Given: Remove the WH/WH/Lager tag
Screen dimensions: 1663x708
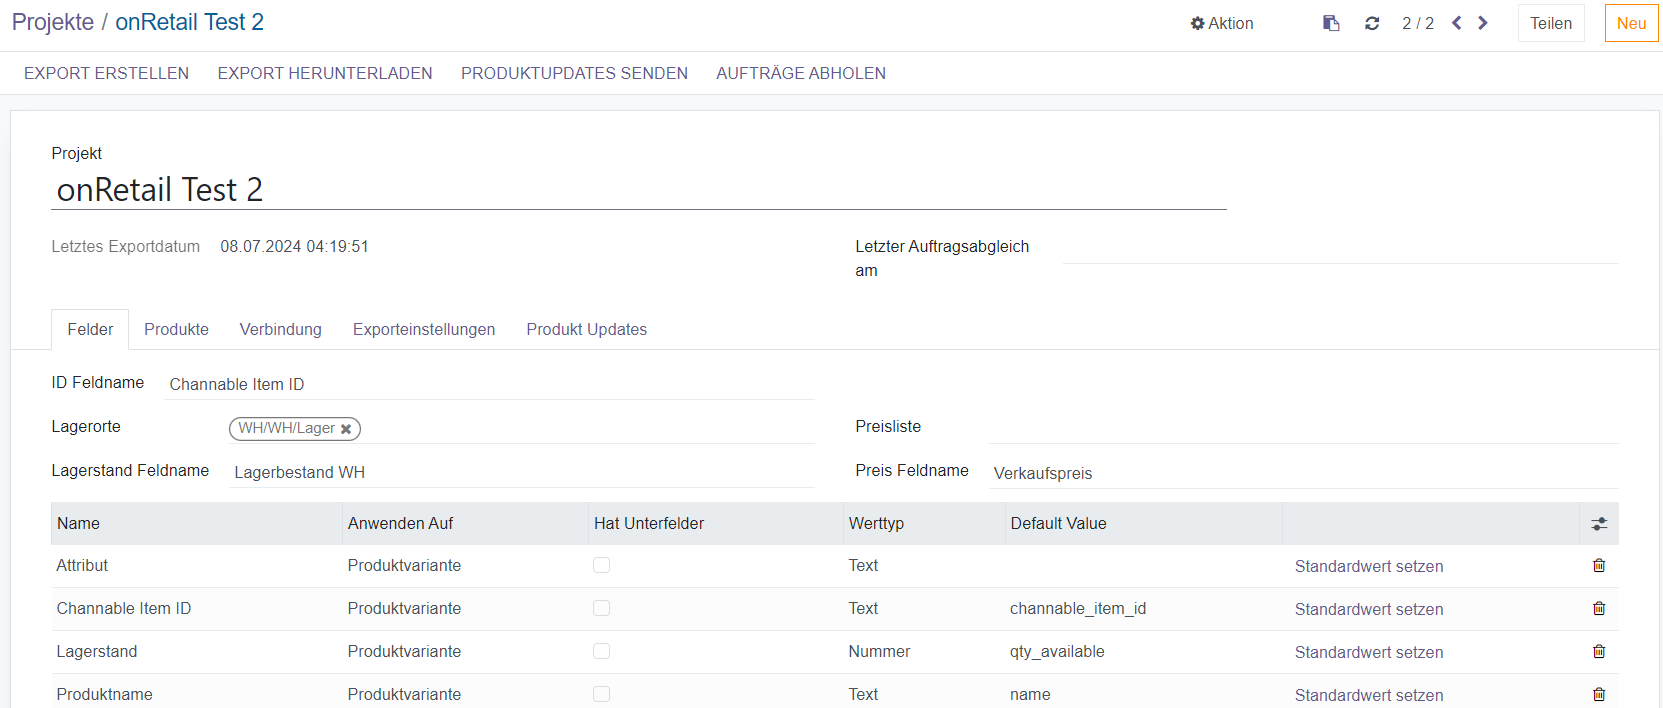Looking at the screenshot, I should pyautogui.click(x=346, y=429).
